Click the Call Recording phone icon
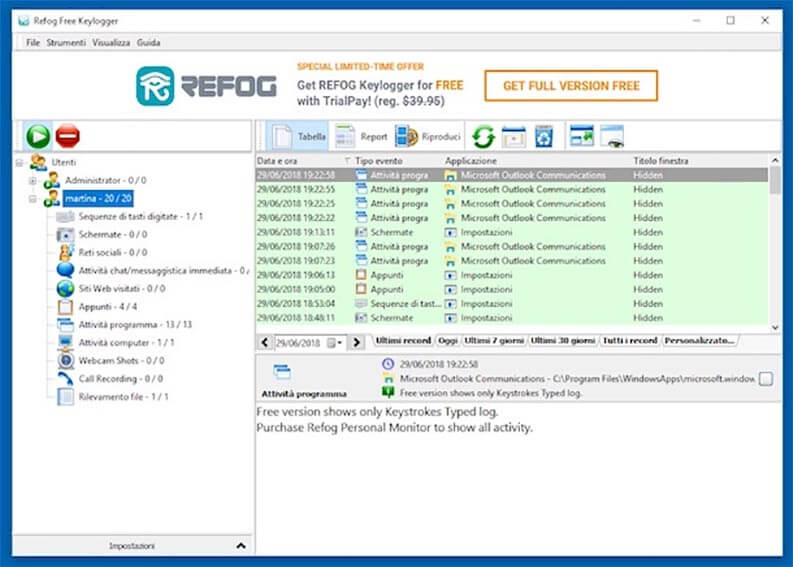The width and height of the screenshot is (793, 567). 65,378
